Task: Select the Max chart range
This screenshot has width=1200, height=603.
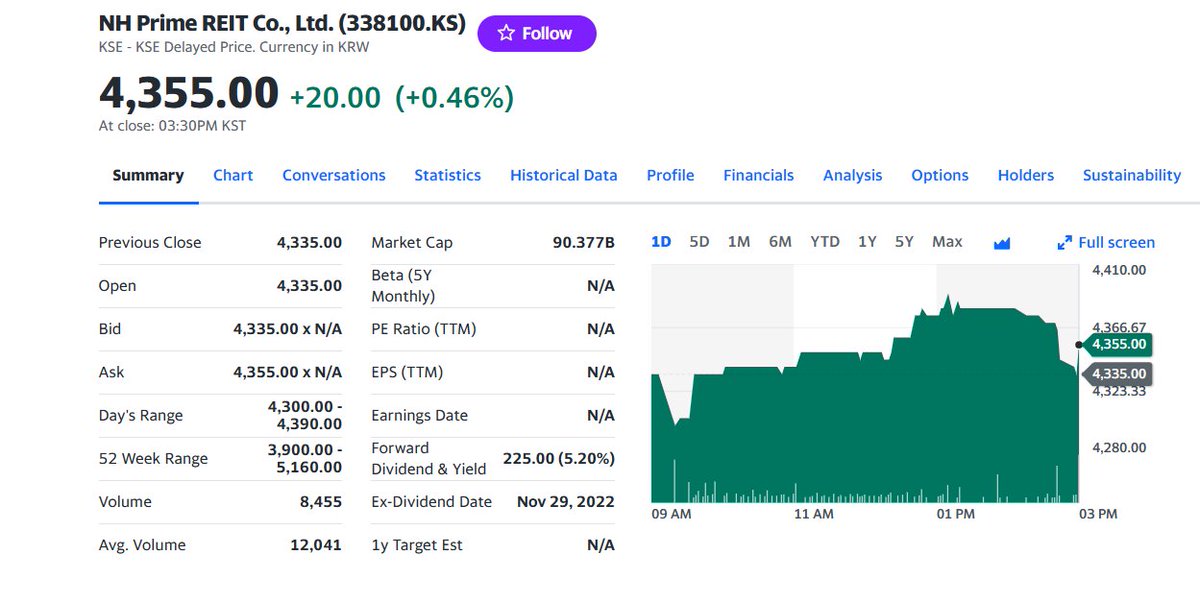Action: (x=947, y=242)
